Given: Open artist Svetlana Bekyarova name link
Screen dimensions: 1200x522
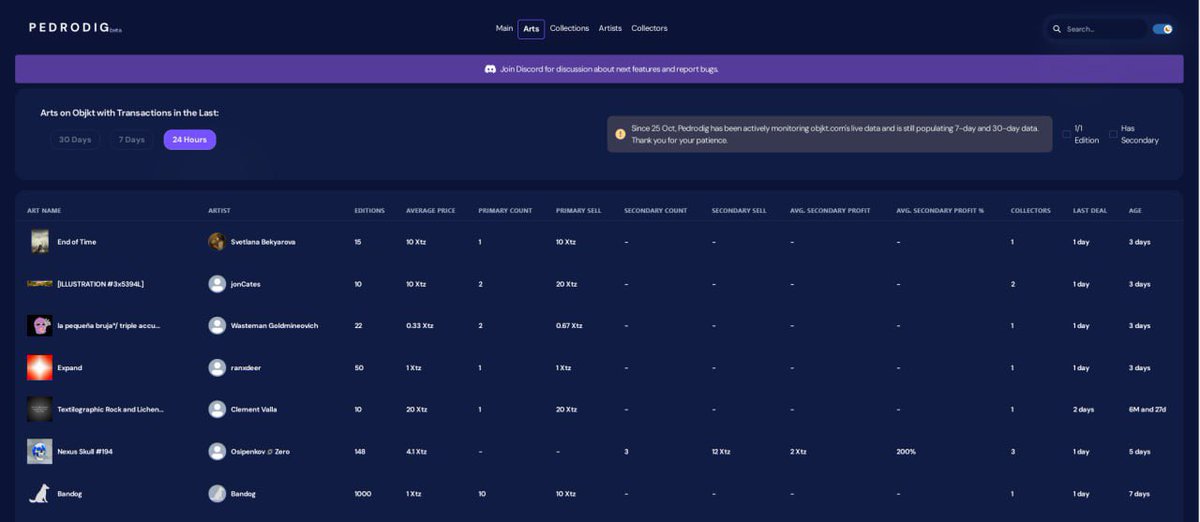Looking at the screenshot, I should click(x=263, y=242).
